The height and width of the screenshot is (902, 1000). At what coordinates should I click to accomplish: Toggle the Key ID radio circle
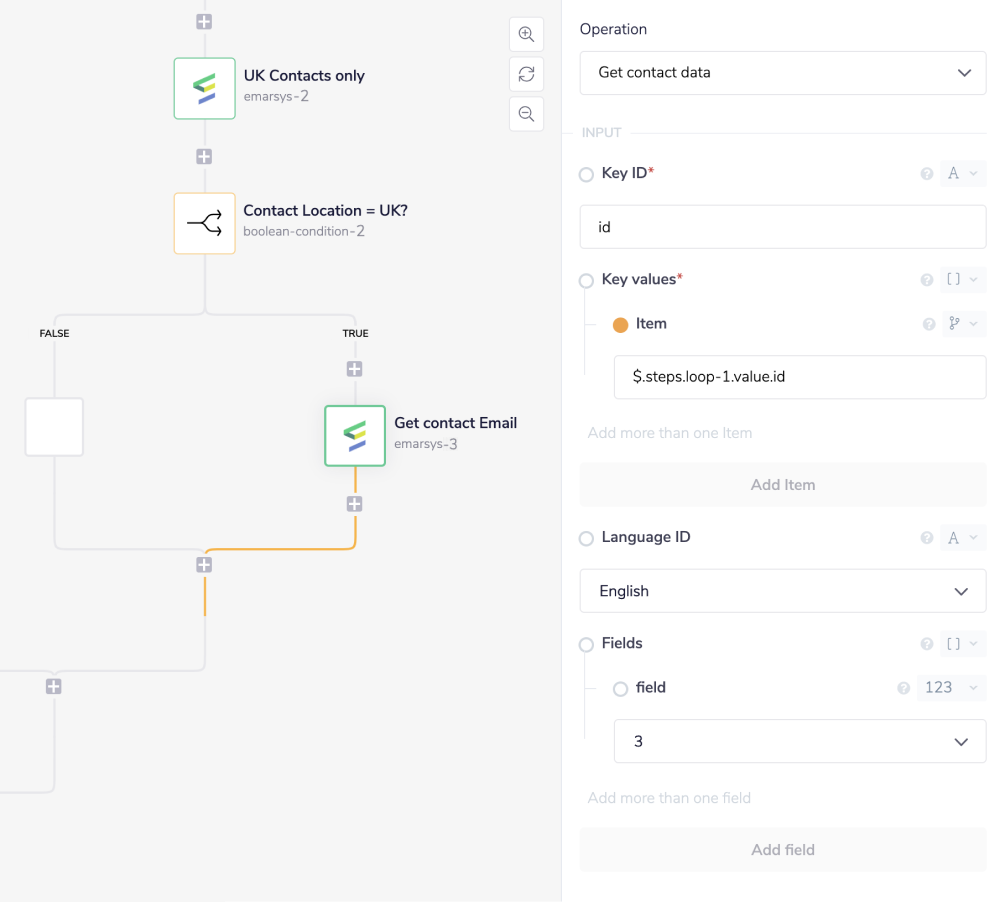(587, 175)
